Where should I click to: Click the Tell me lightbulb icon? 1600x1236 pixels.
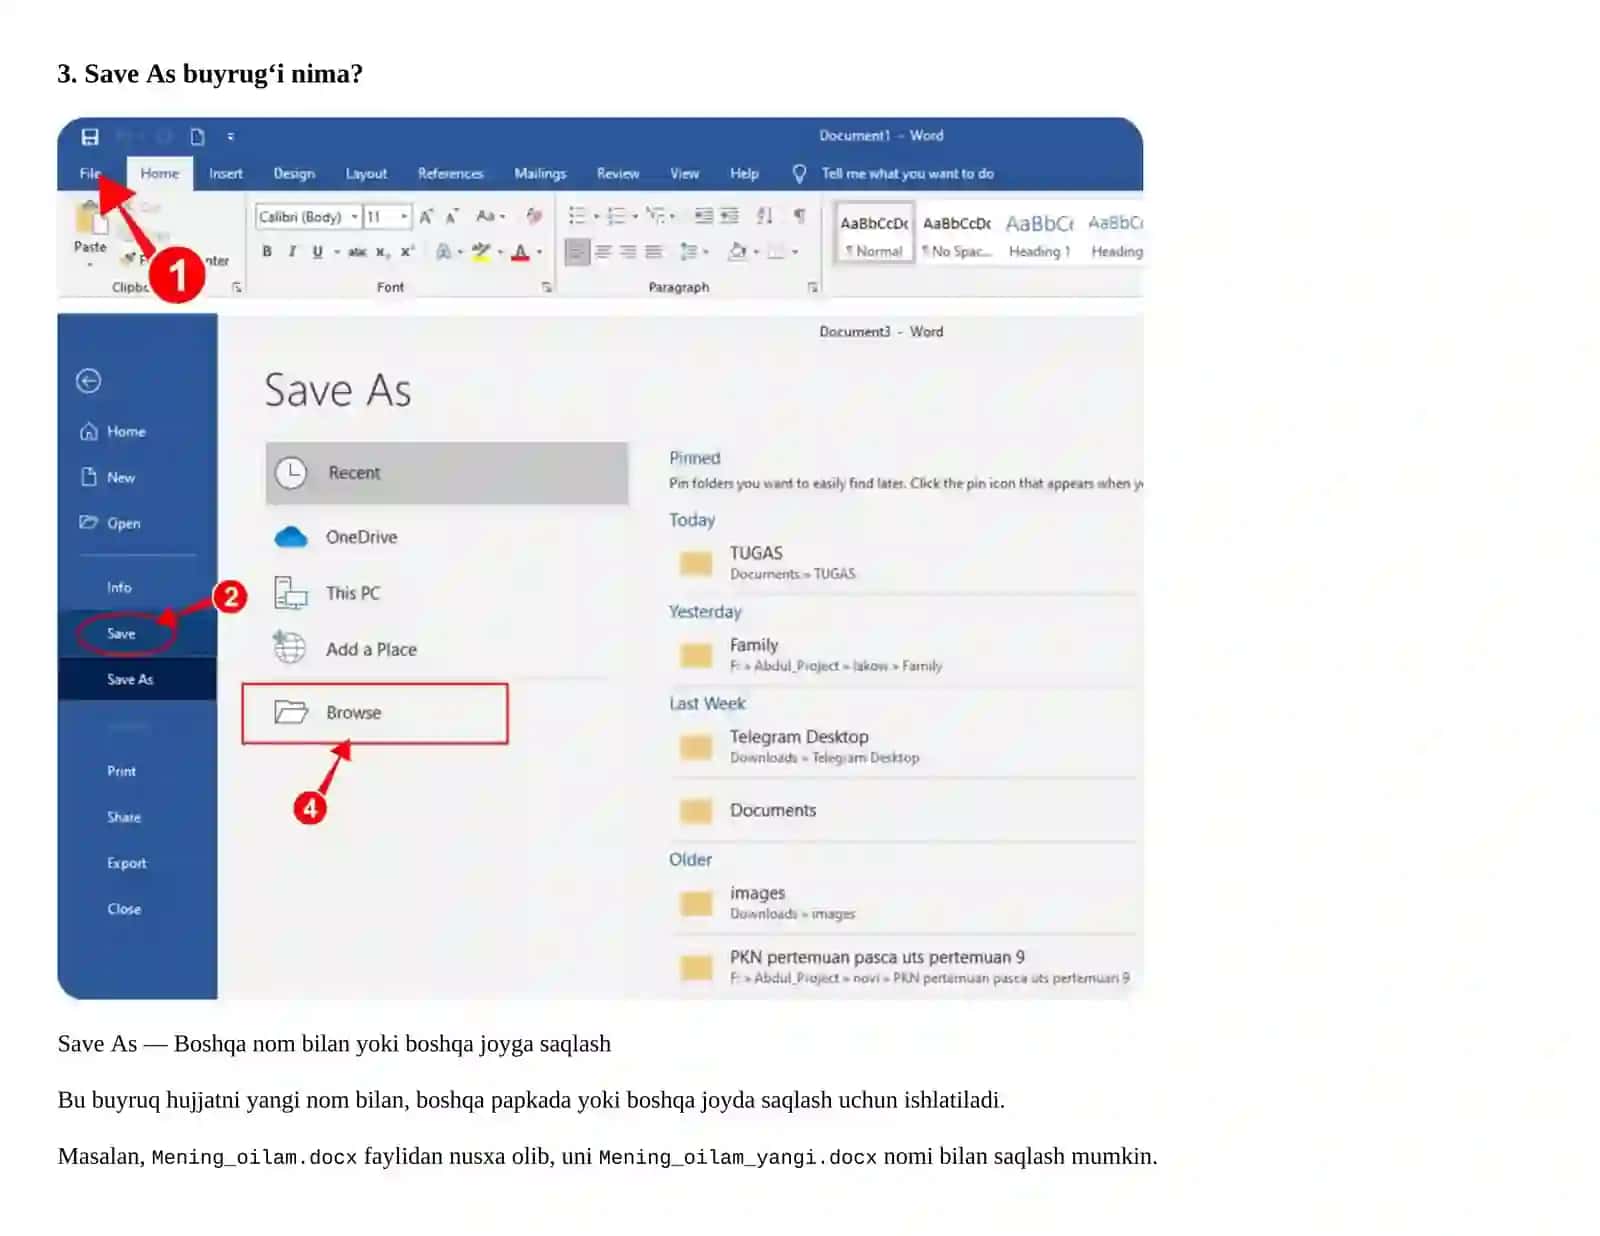pyautogui.click(x=799, y=174)
